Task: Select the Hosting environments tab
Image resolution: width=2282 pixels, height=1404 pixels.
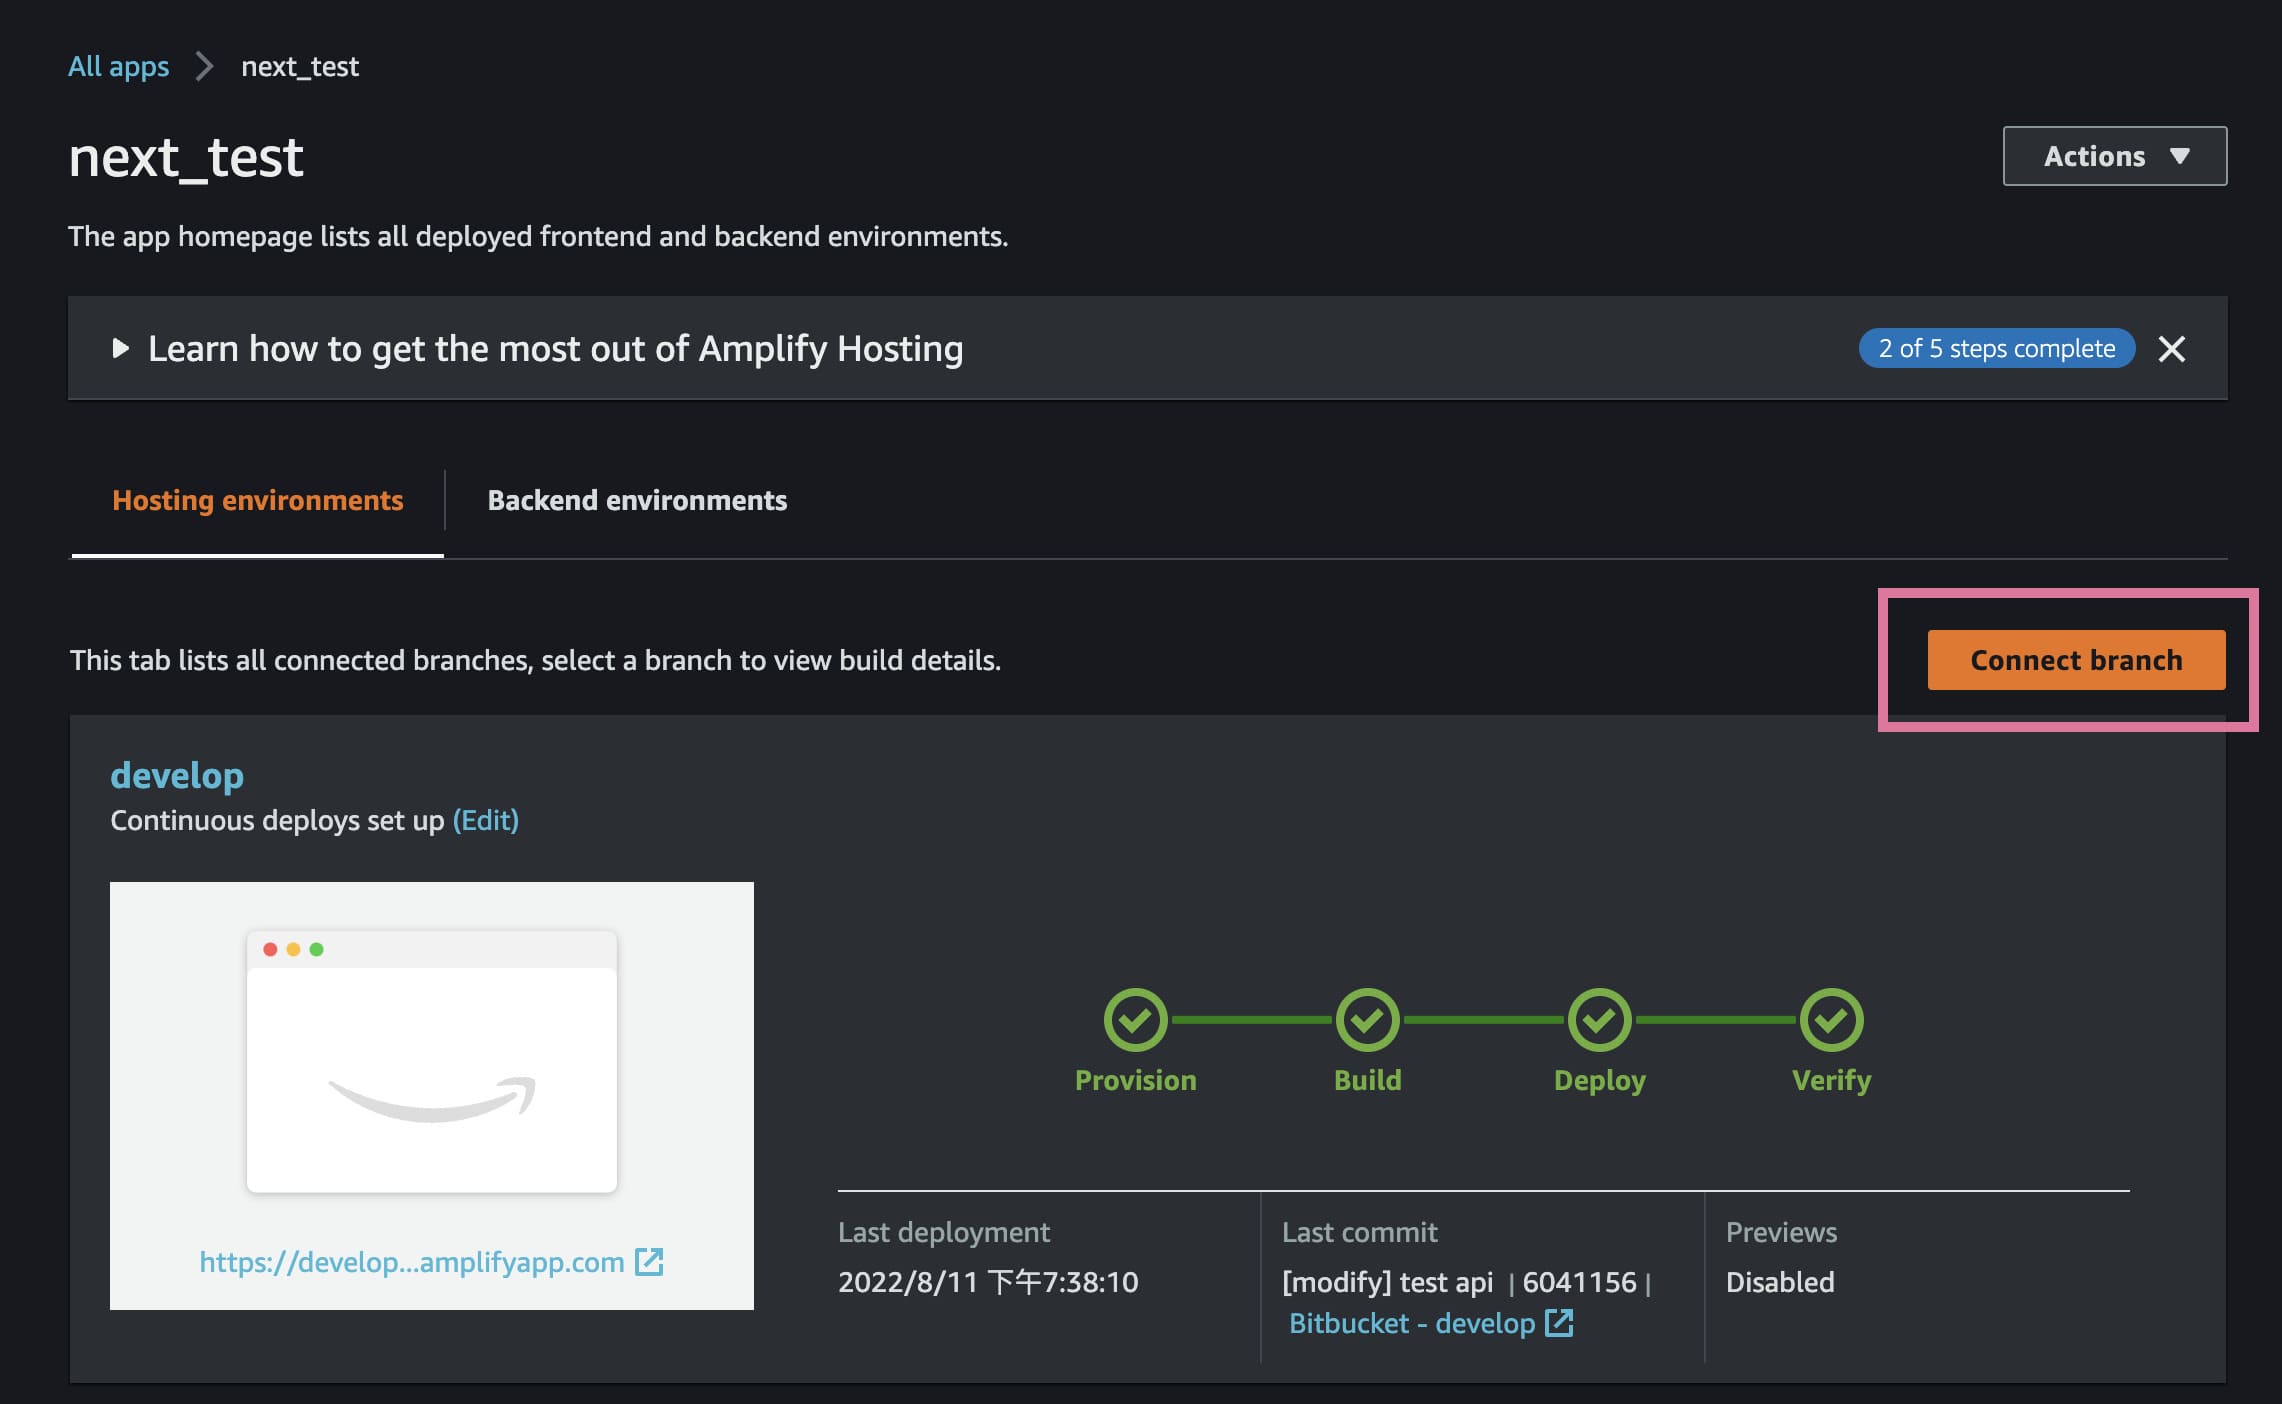Action: (258, 500)
